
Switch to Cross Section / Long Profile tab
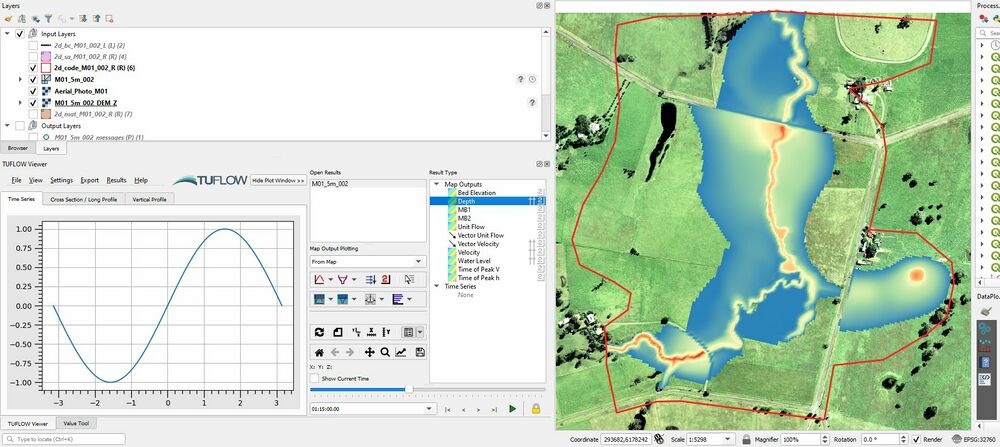coord(83,199)
